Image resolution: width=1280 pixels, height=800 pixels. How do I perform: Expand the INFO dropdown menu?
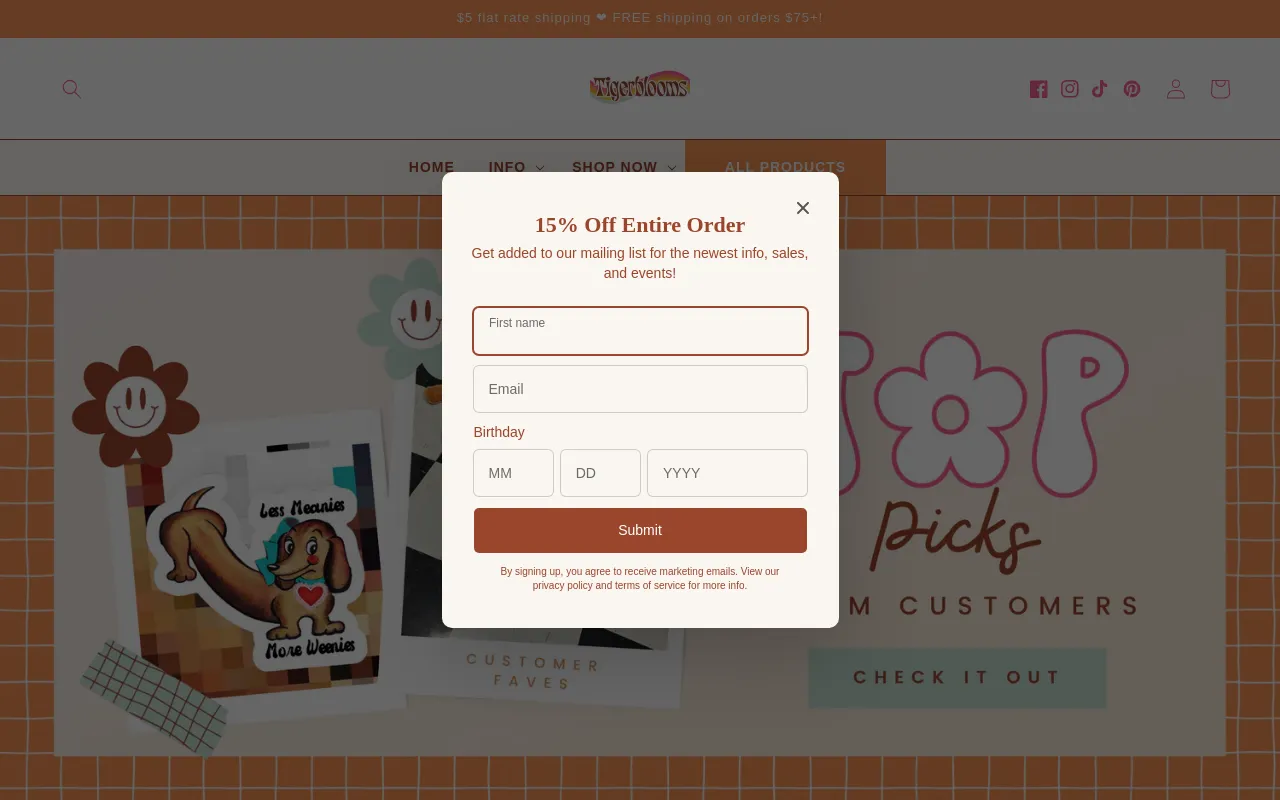click(516, 167)
